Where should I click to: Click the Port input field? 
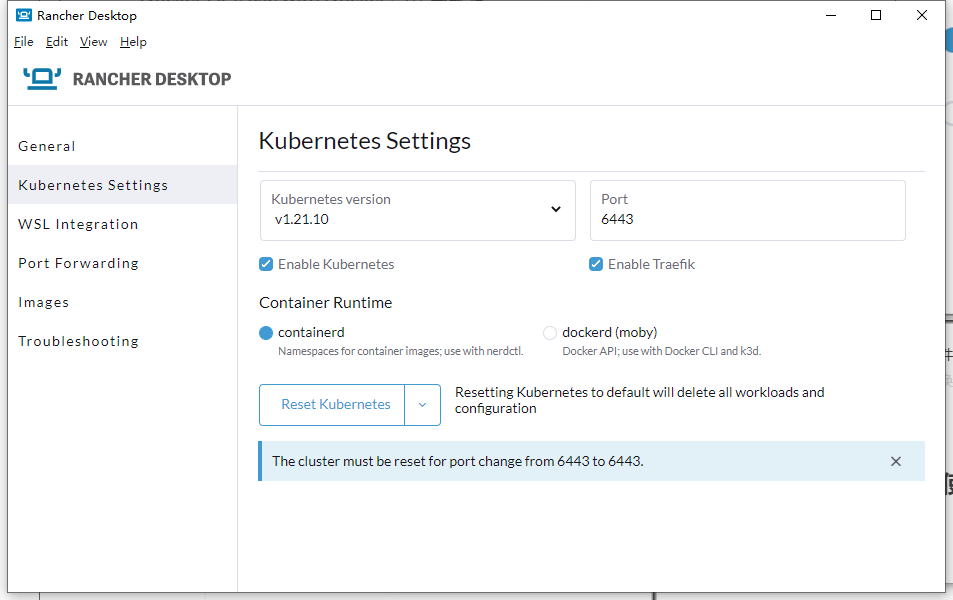pos(747,219)
